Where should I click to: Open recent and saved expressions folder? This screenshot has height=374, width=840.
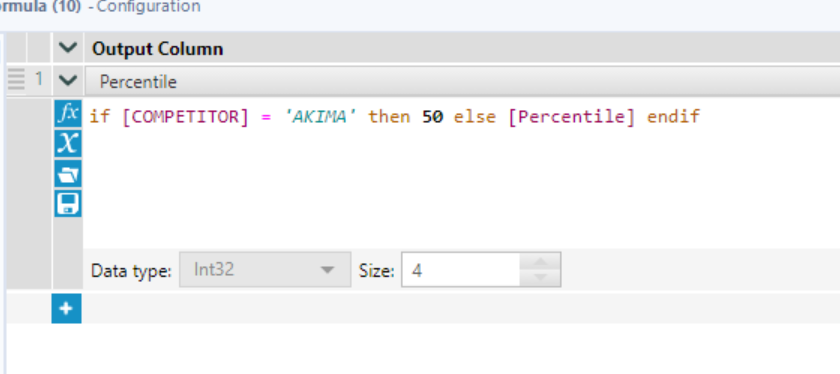click(68, 174)
